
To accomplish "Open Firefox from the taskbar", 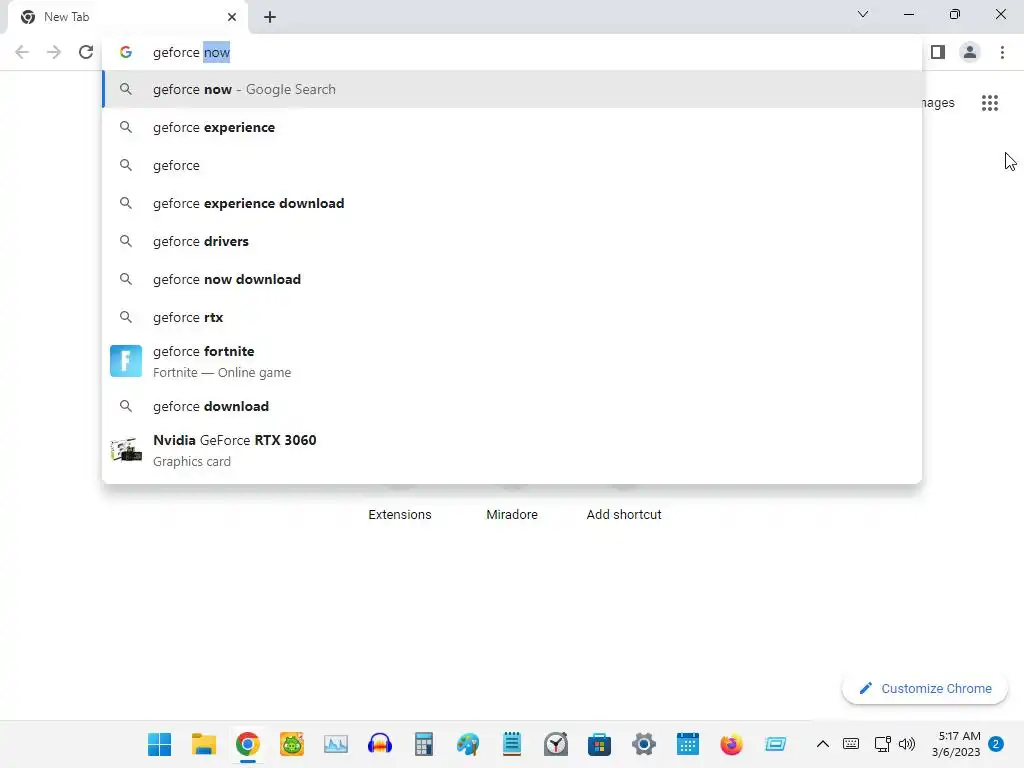I will click(731, 744).
